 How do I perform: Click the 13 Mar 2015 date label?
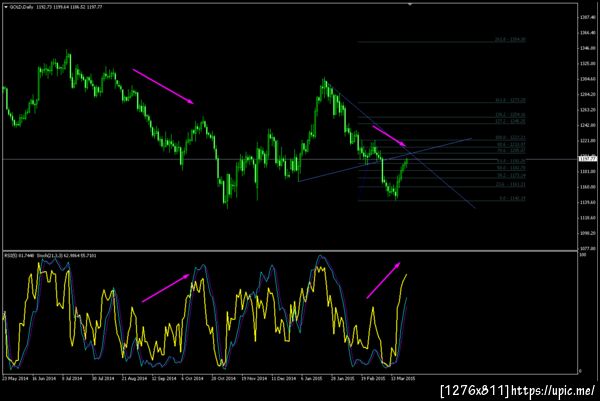coord(403,378)
